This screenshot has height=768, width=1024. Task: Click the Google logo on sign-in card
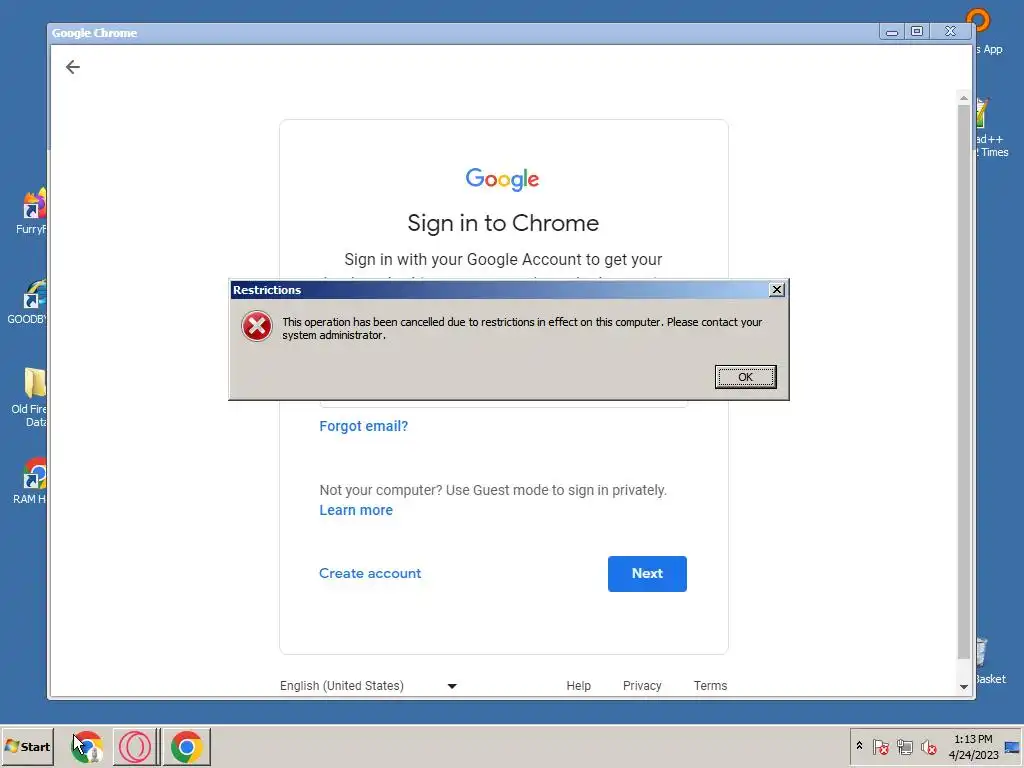click(x=502, y=179)
